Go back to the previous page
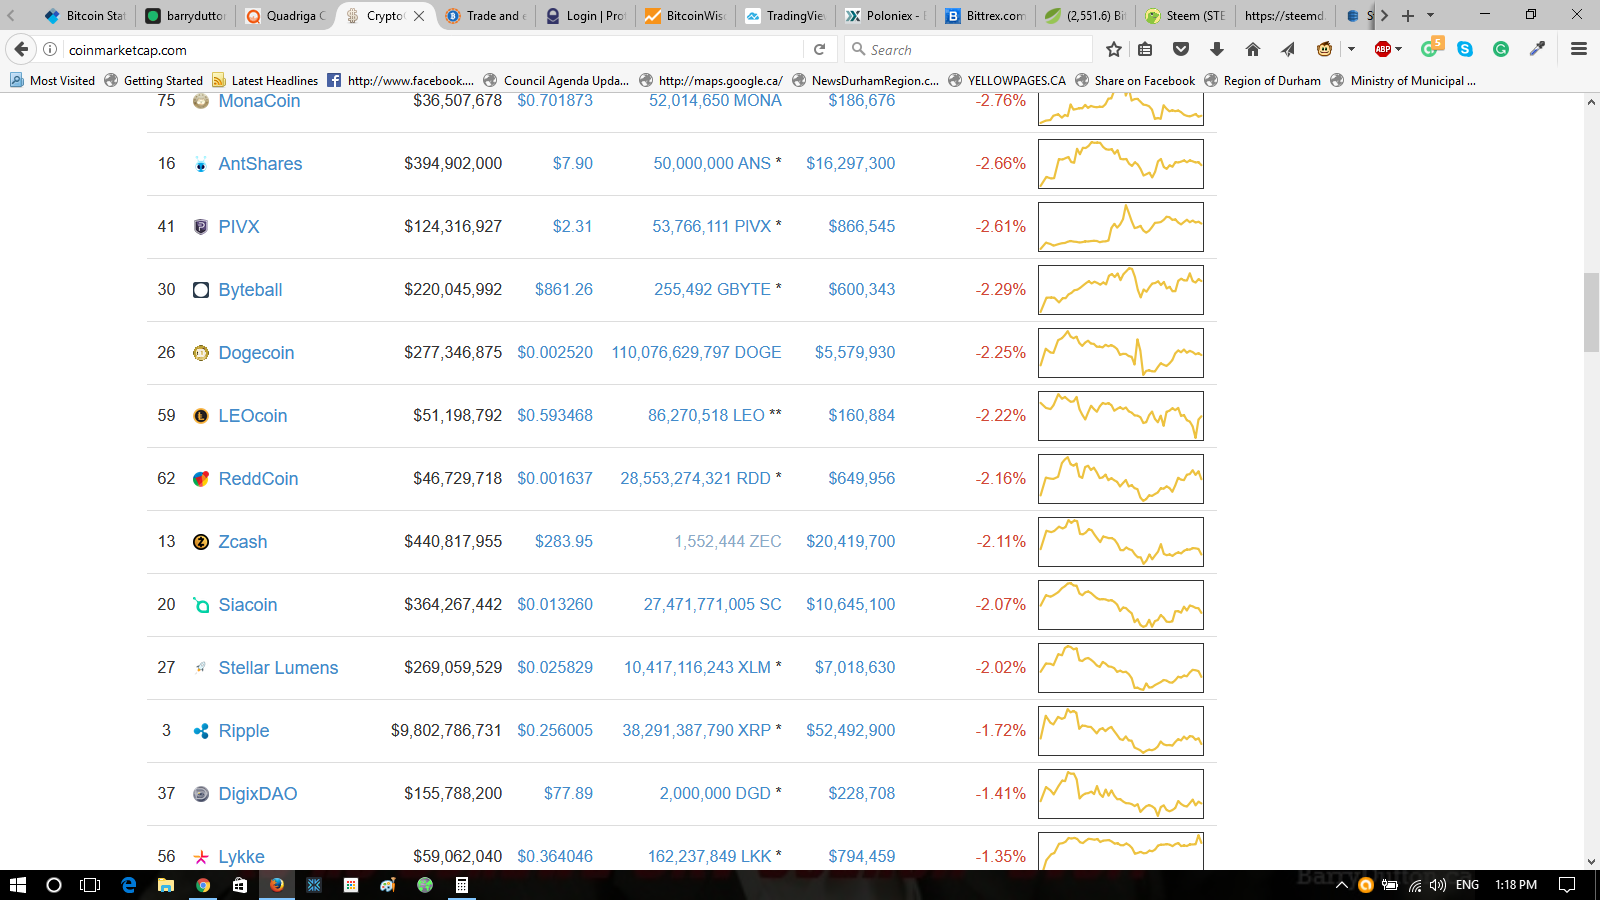The image size is (1600, 900). pyautogui.click(x=21, y=49)
